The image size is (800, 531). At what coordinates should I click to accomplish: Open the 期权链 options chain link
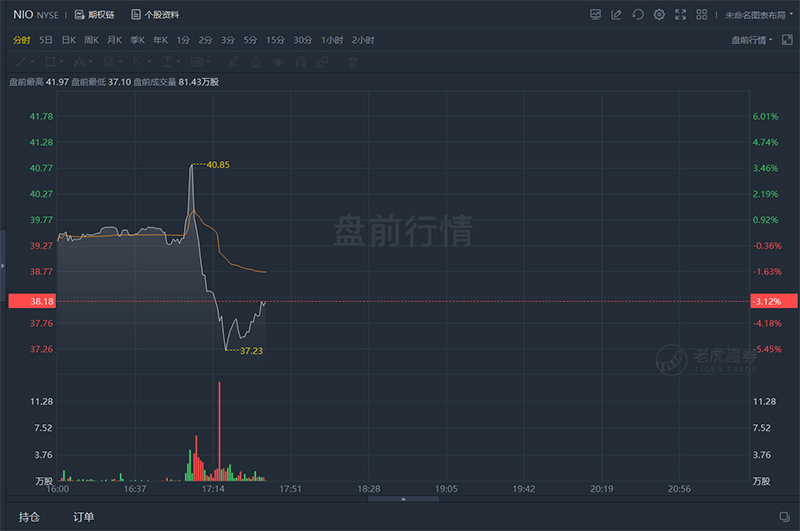coord(101,15)
